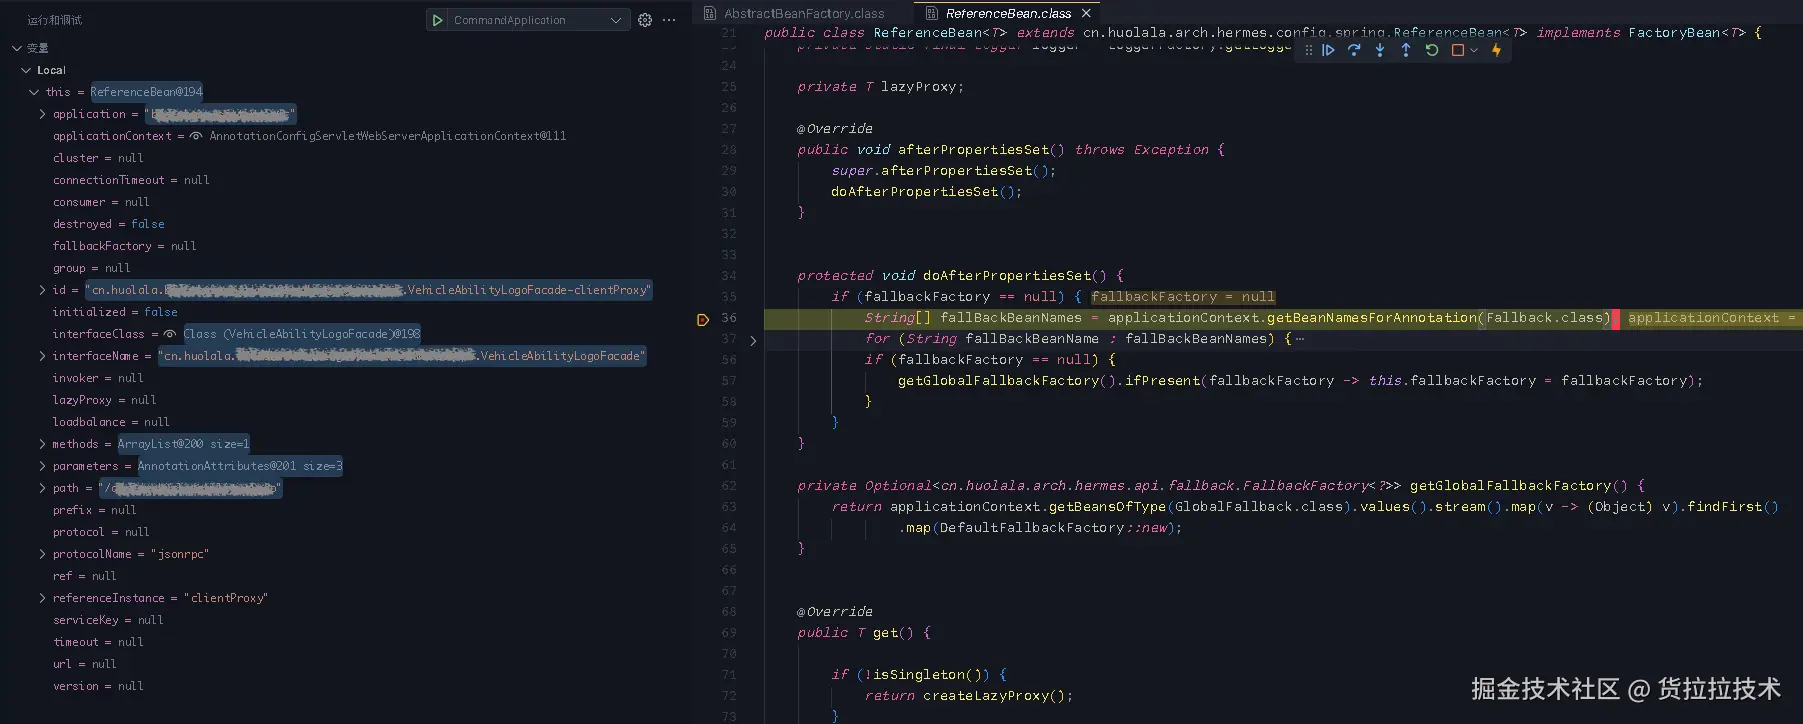The width and height of the screenshot is (1803, 724).
Task: Restart the debug session
Action: coord(1432,50)
